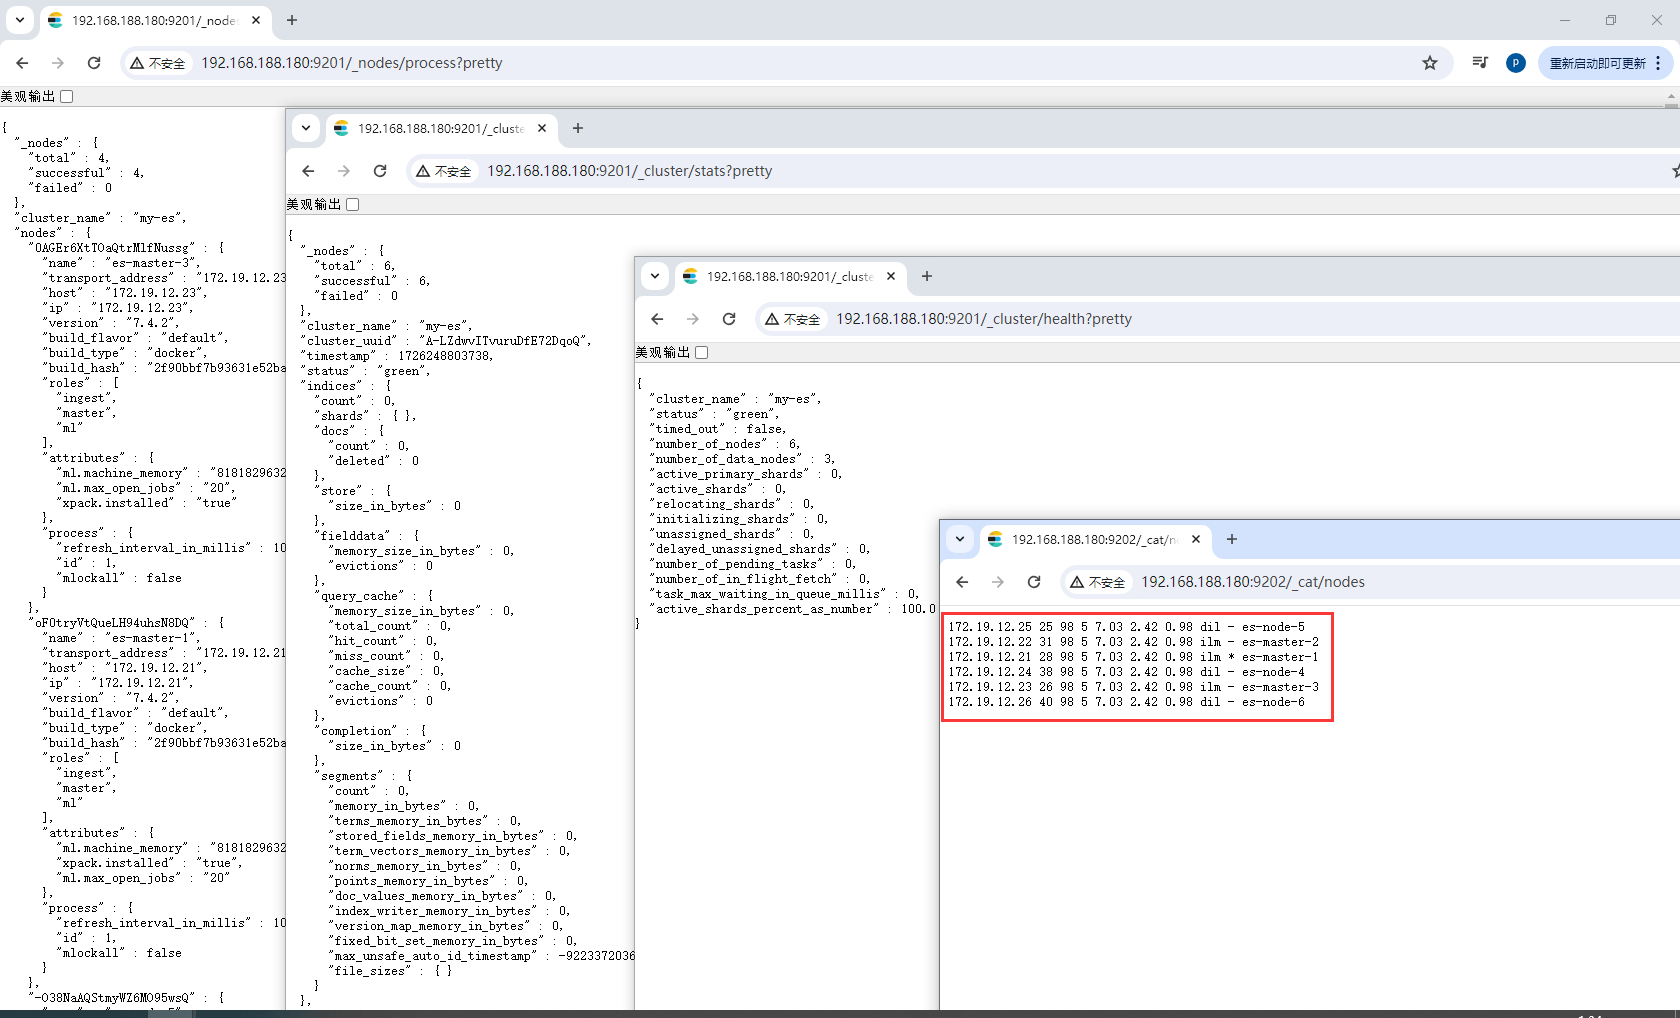Click "unassigned_shards" line in health output
1680x1018 pixels.
click(732, 534)
